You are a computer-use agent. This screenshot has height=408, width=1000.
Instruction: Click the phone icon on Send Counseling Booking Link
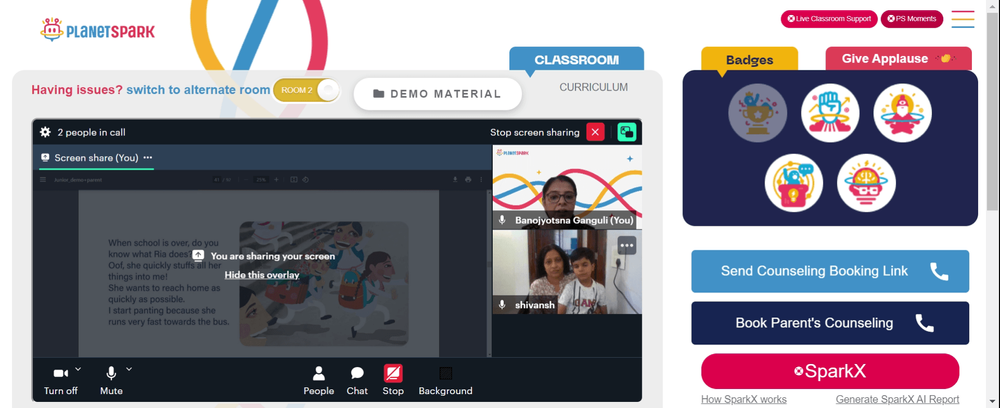pos(939,271)
